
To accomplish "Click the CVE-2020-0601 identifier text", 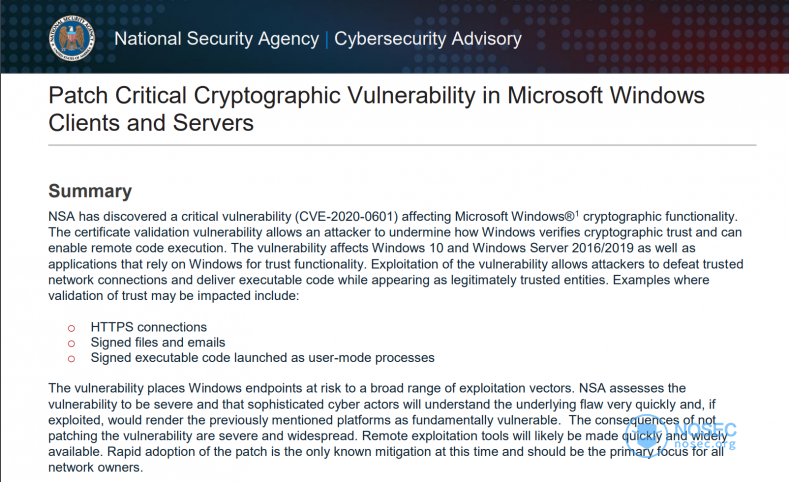I will (x=346, y=216).
